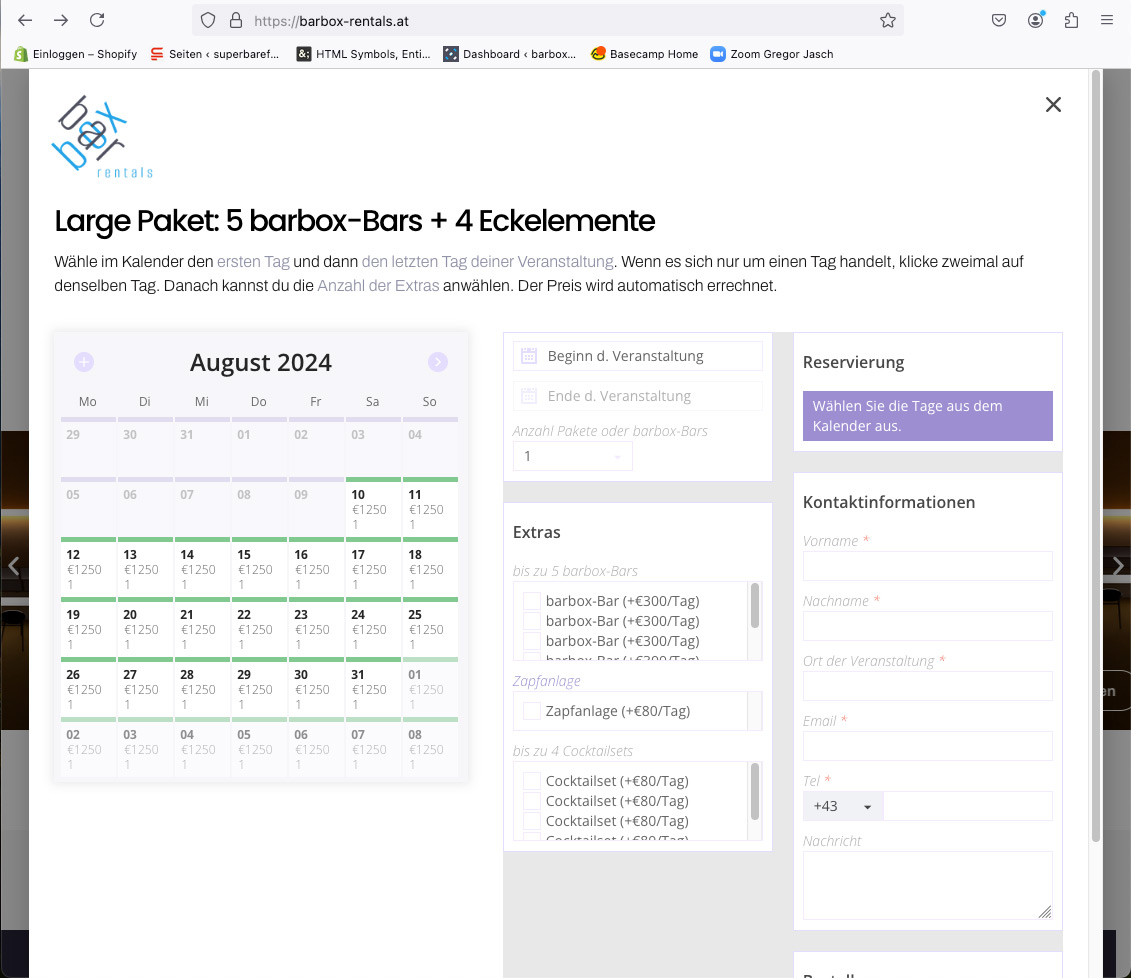Click calendar icon beside Ende d. Veranstaltung

point(529,396)
